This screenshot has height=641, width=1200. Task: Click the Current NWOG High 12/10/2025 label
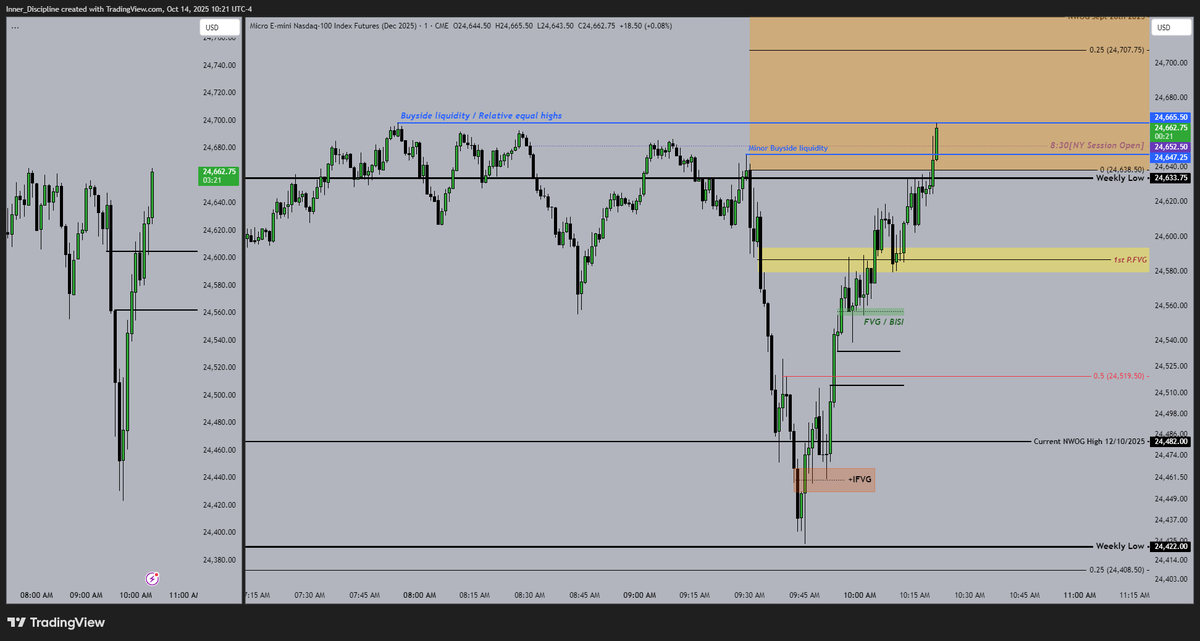[1090, 441]
